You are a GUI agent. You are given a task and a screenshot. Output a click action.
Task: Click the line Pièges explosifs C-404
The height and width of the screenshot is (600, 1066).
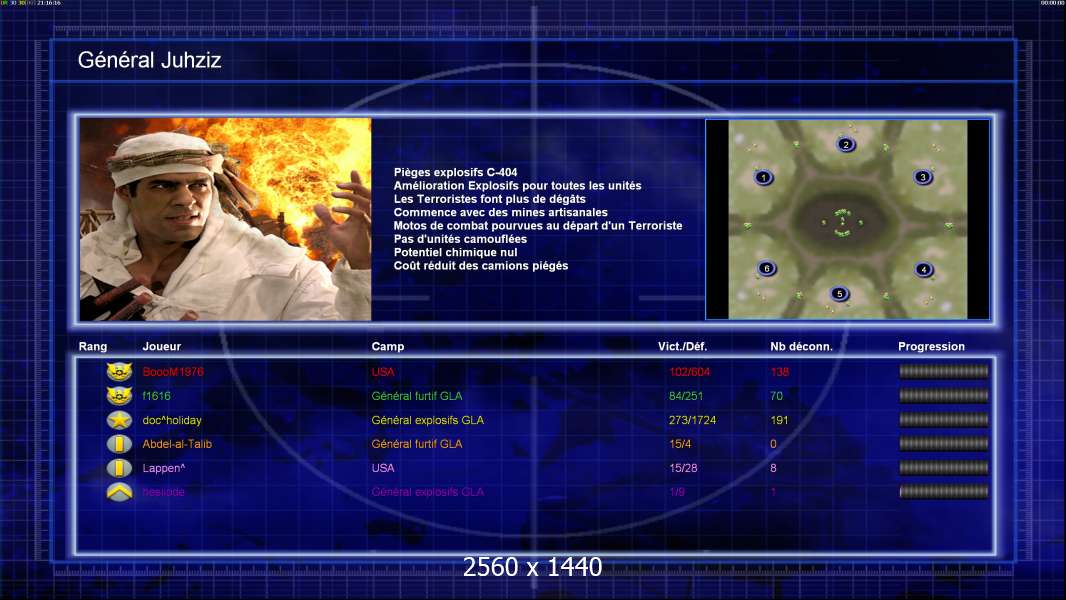(455, 172)
